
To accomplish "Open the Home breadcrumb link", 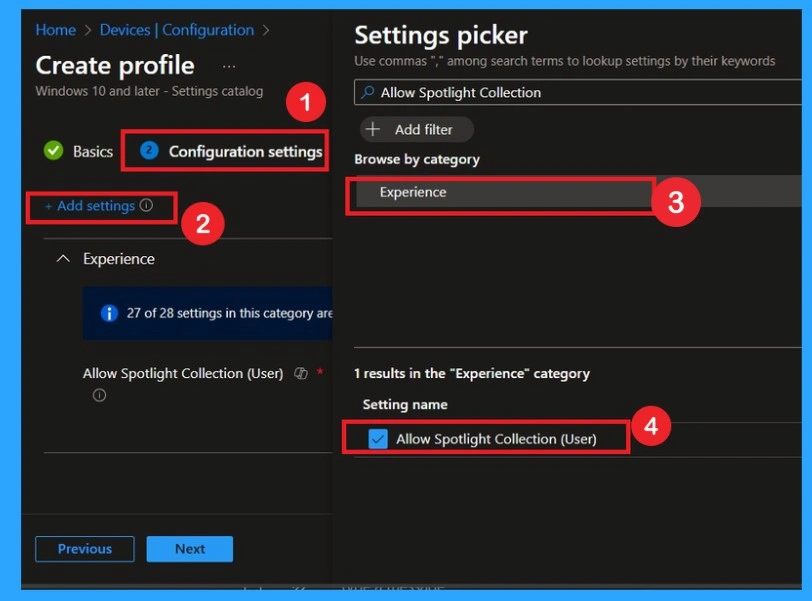I will click(x=55, y=30).
